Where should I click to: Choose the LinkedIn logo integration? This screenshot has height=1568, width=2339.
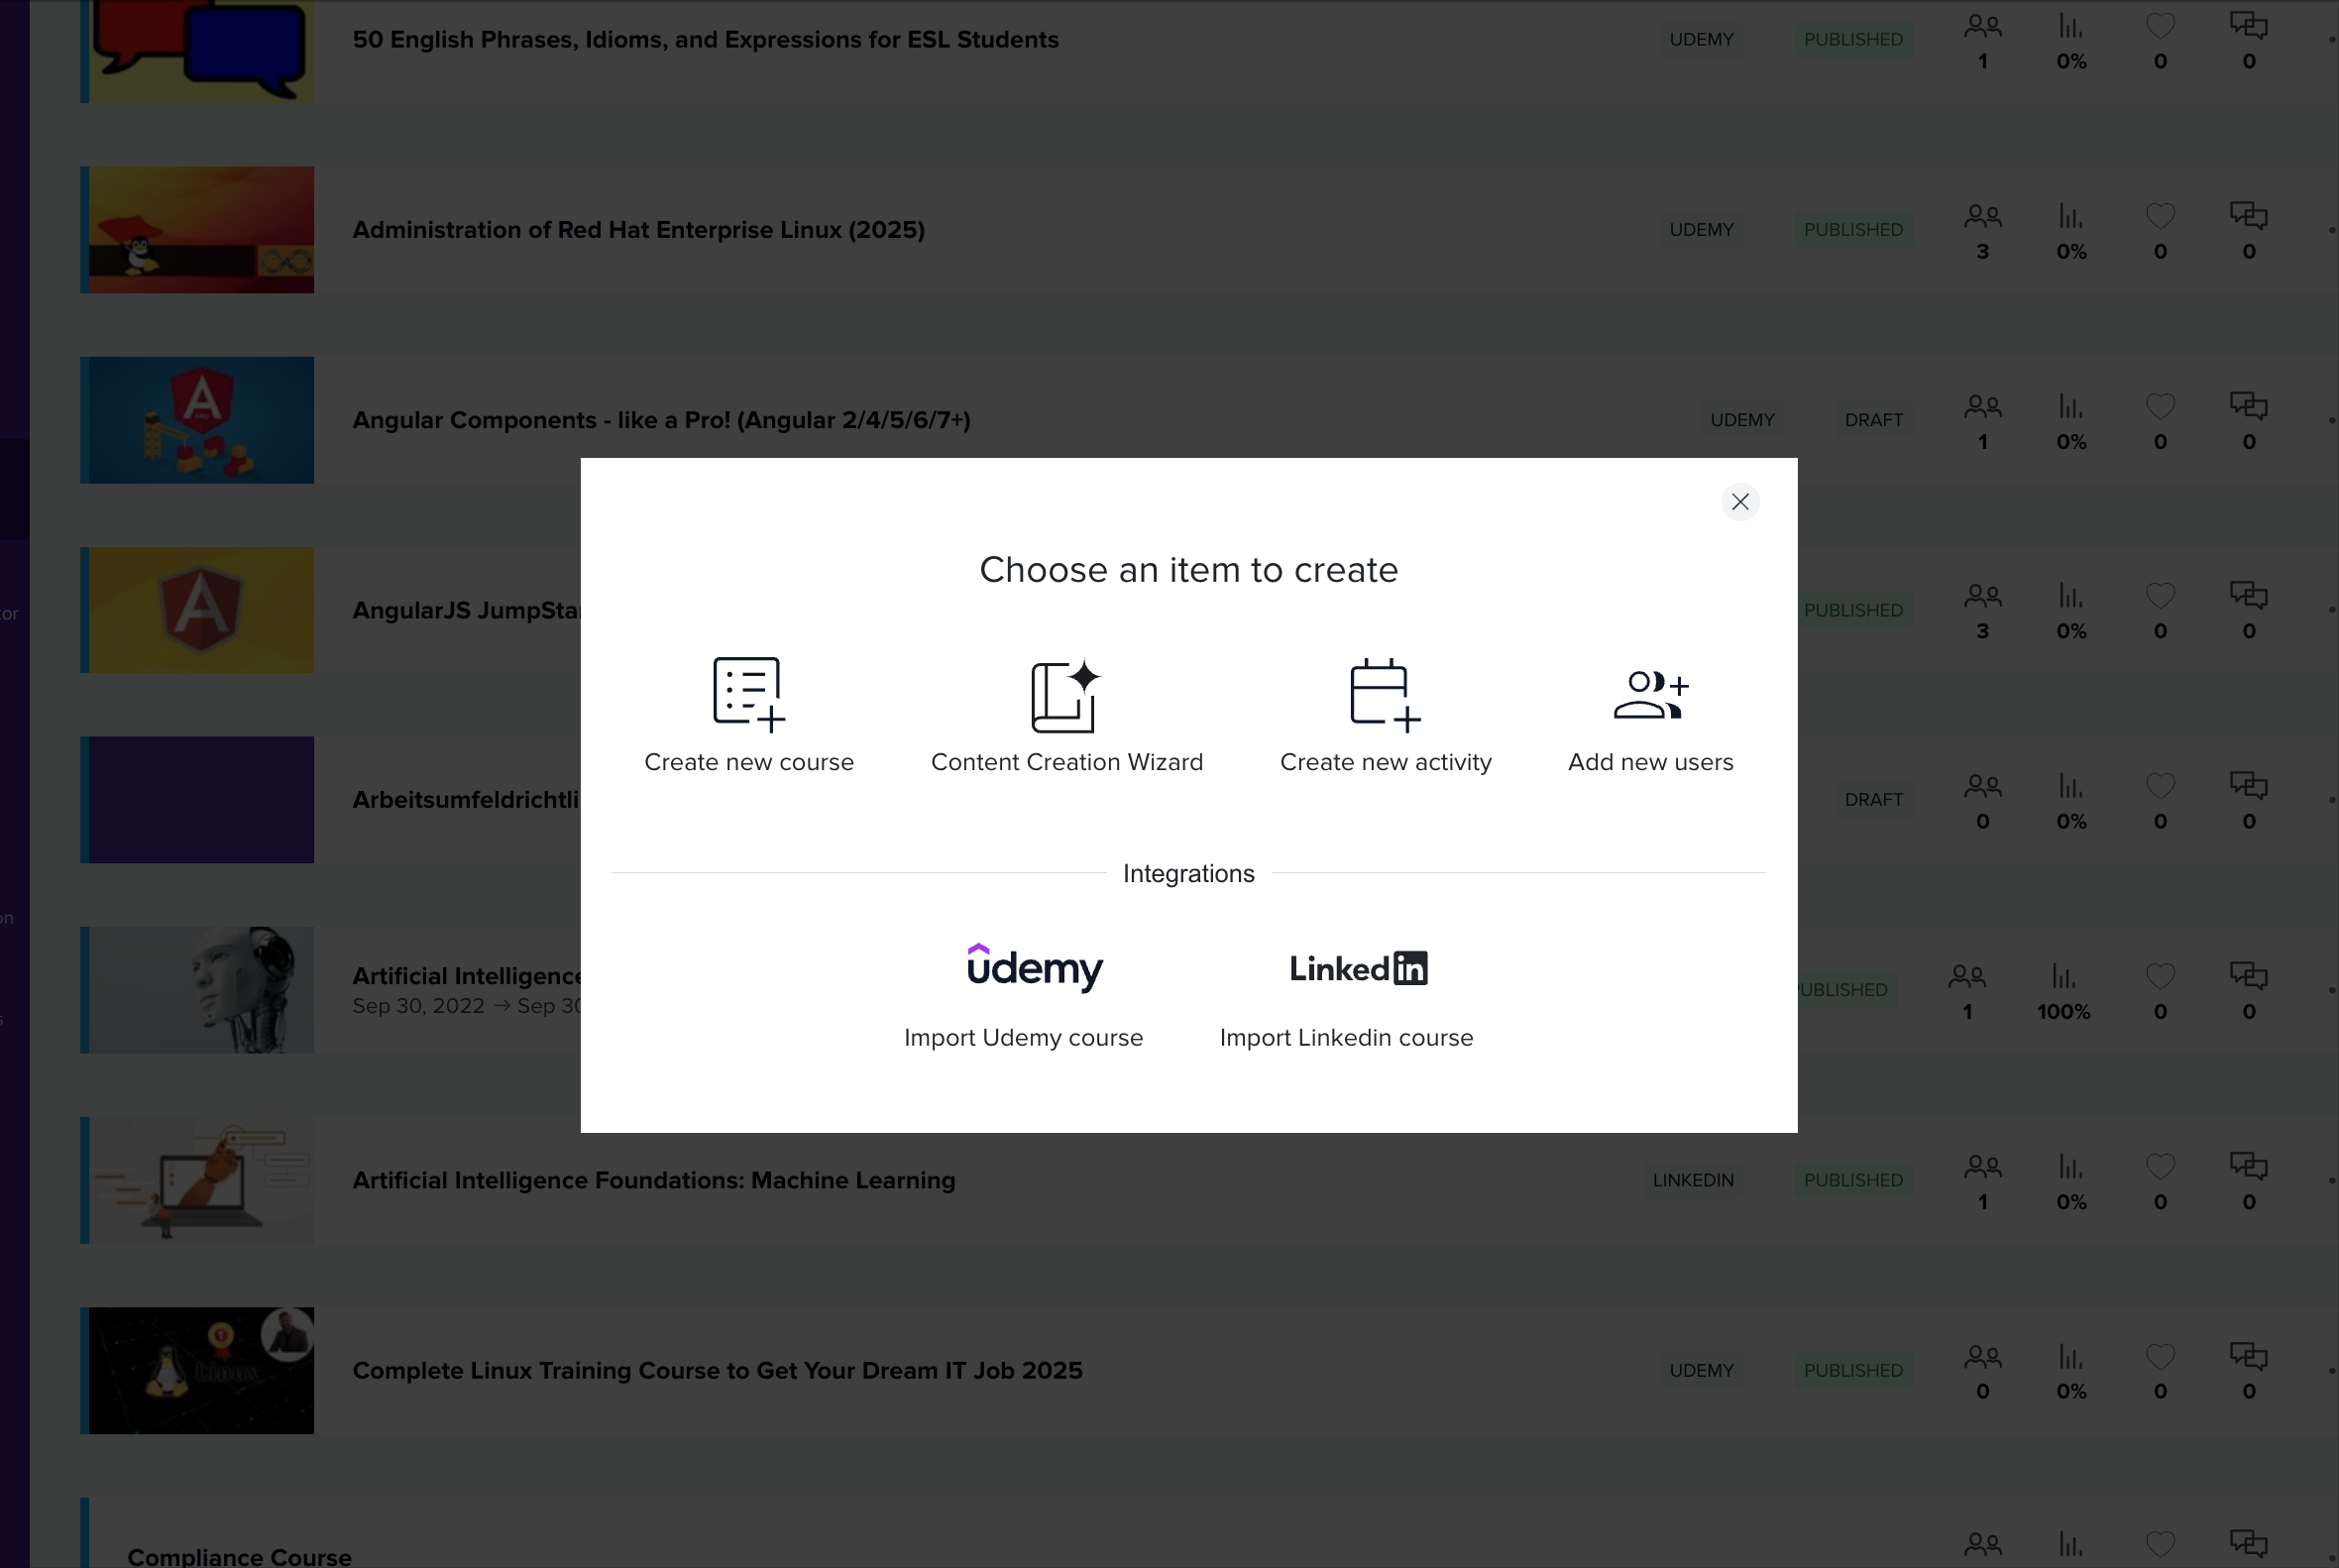click(1358, 968)
